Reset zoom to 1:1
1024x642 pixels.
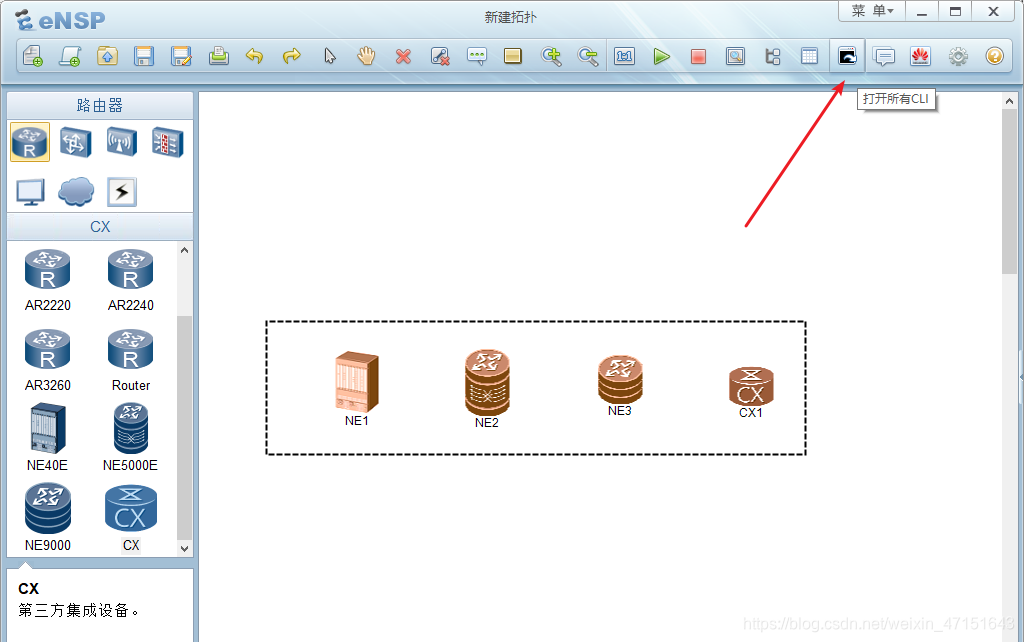(624, 56)
